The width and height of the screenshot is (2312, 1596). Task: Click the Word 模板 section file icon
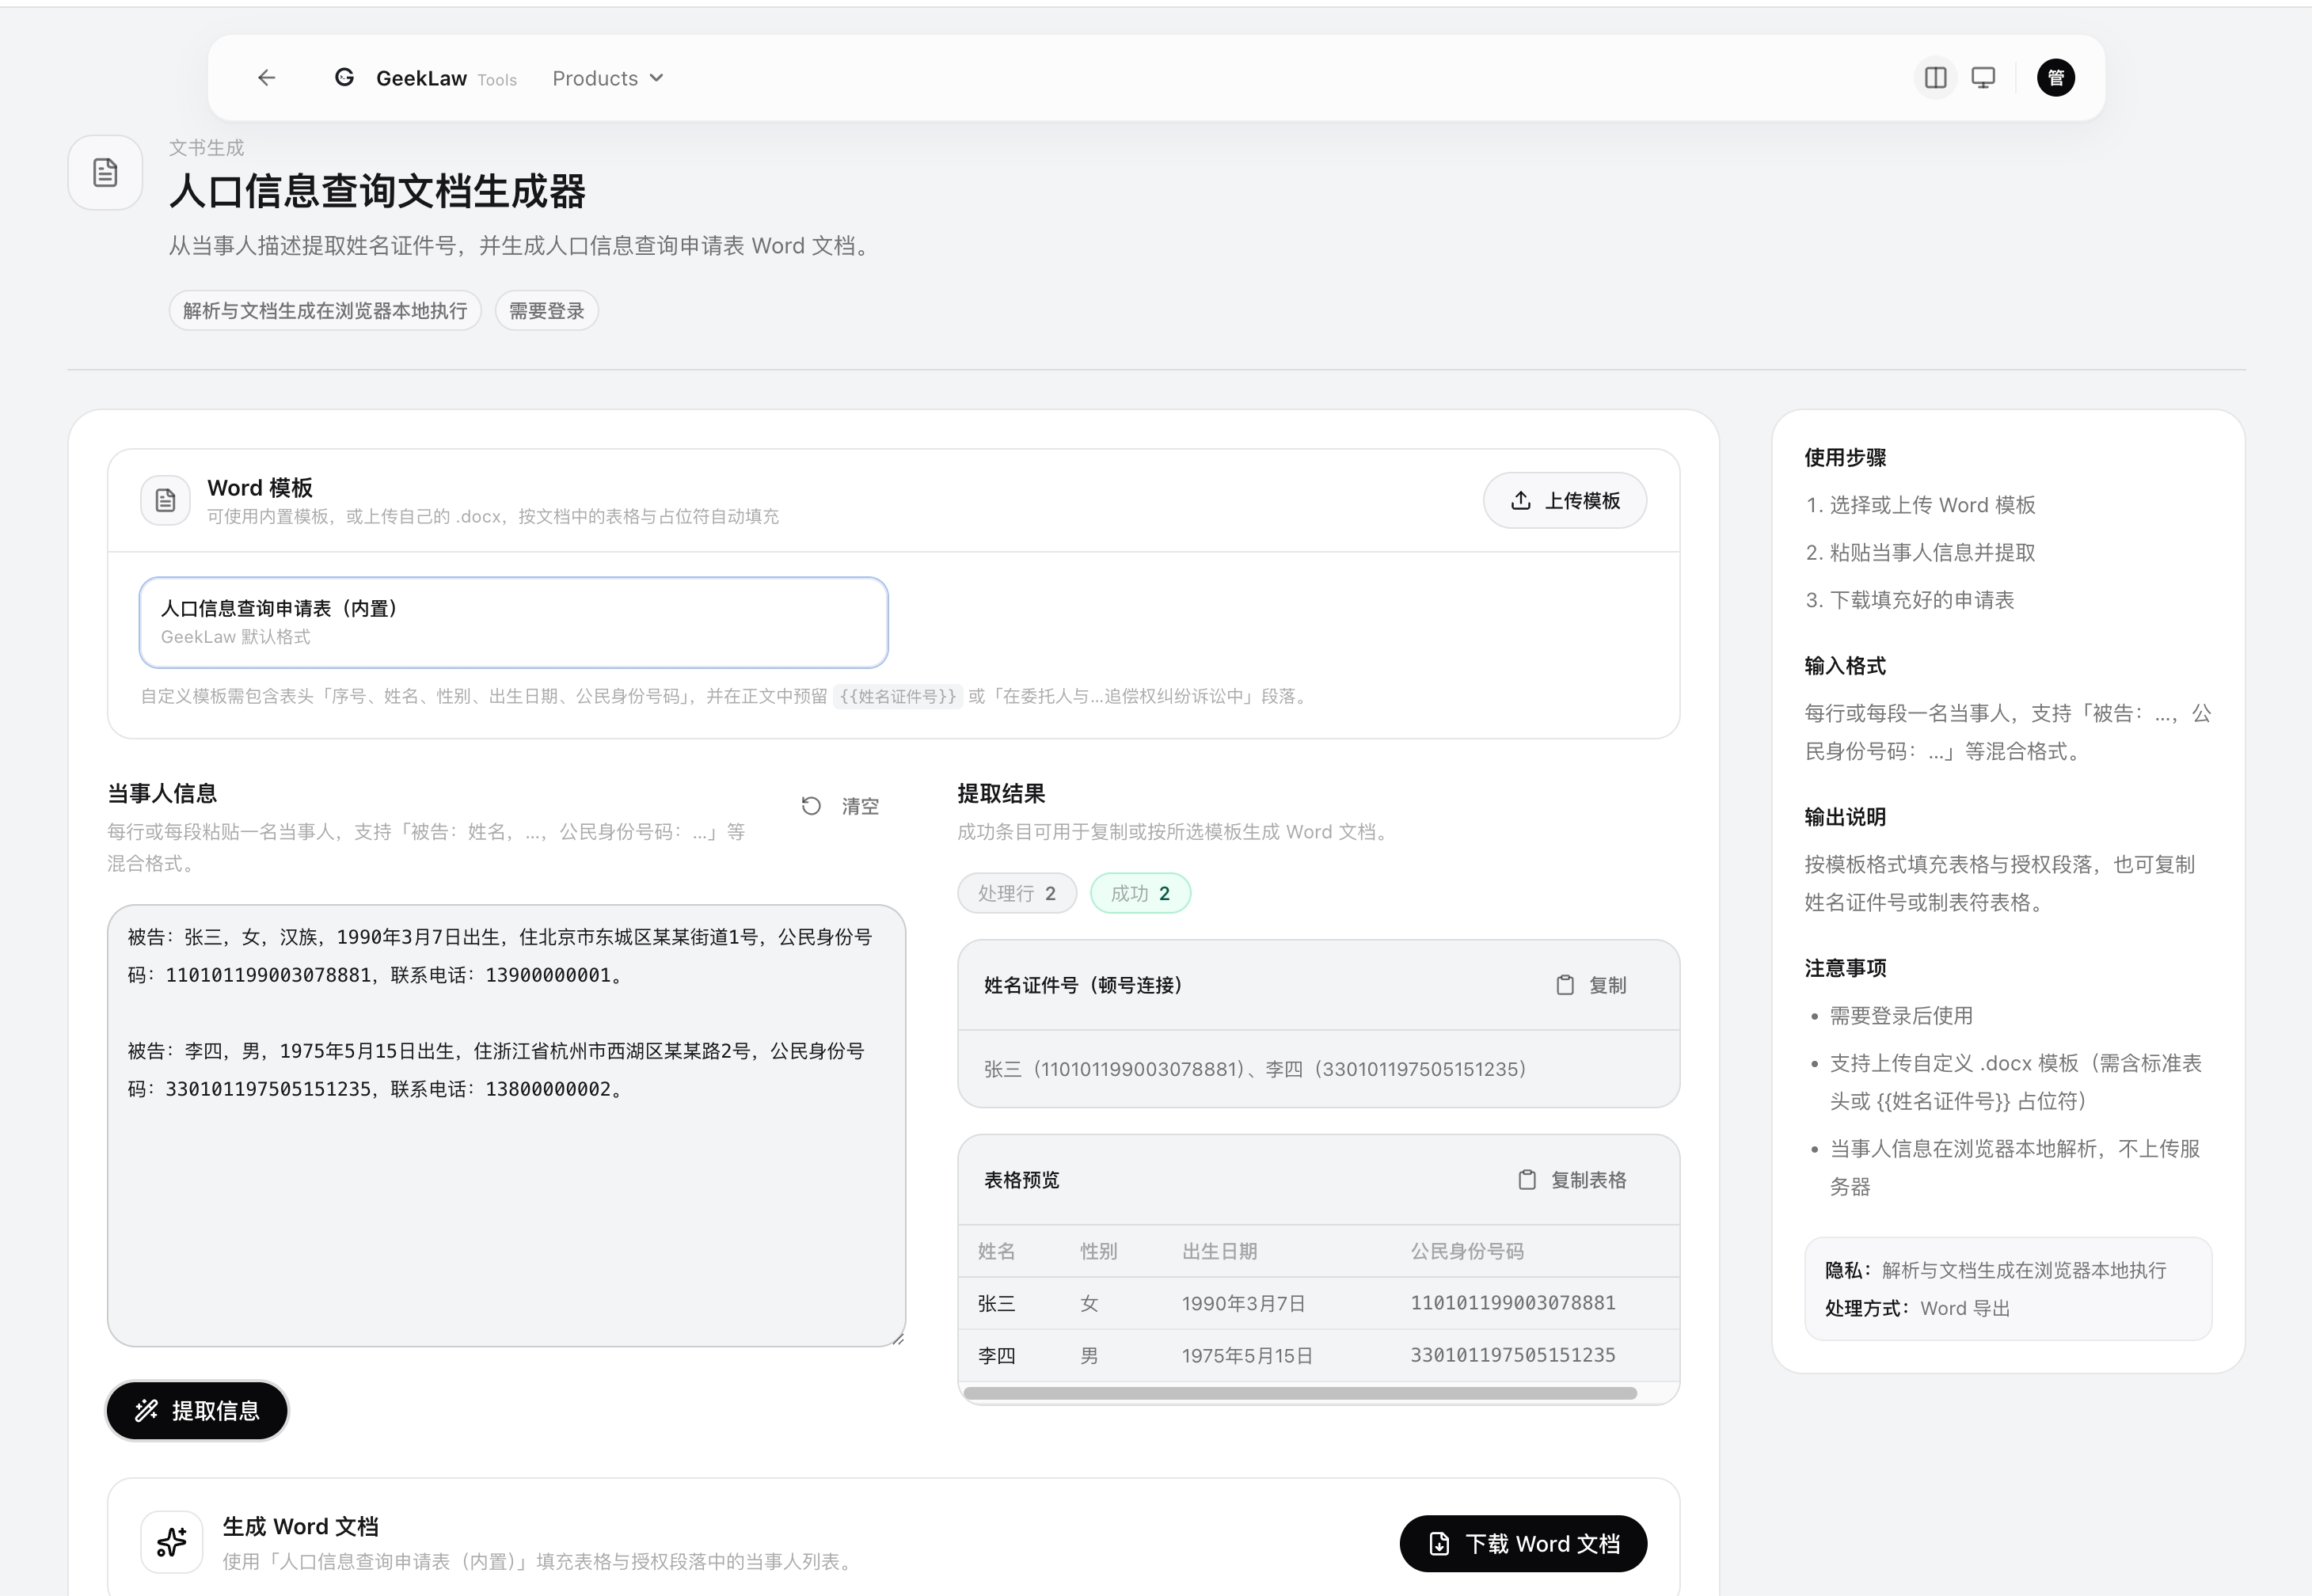point(165,500)
